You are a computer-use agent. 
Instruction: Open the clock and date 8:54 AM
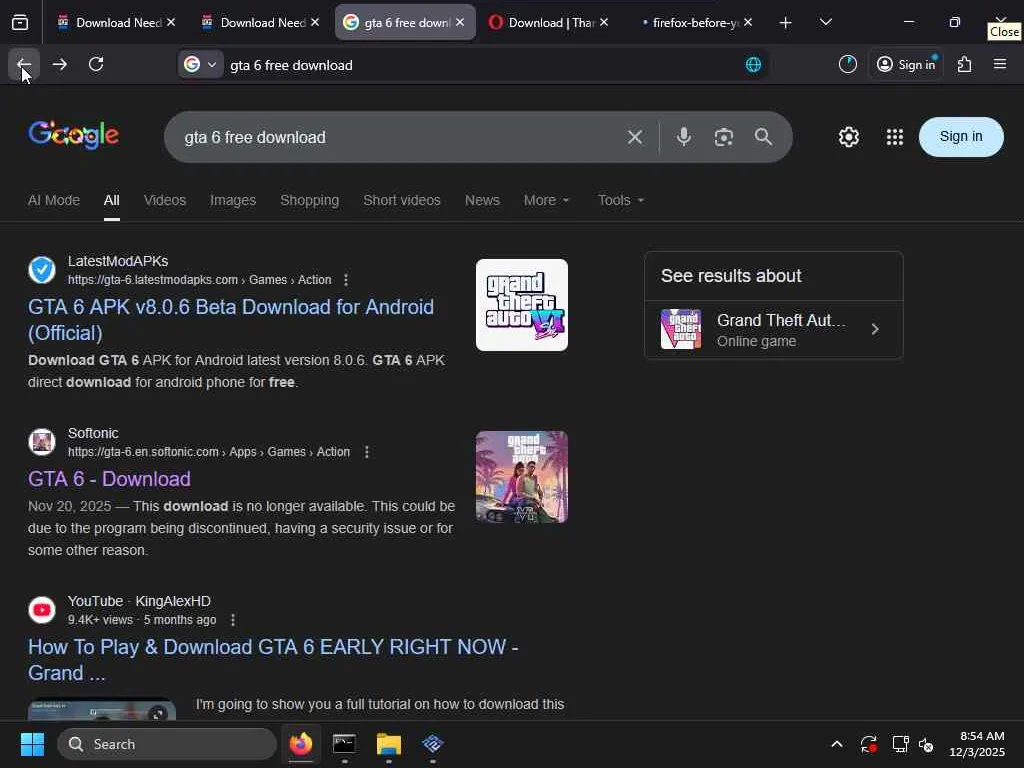(977, 744)
